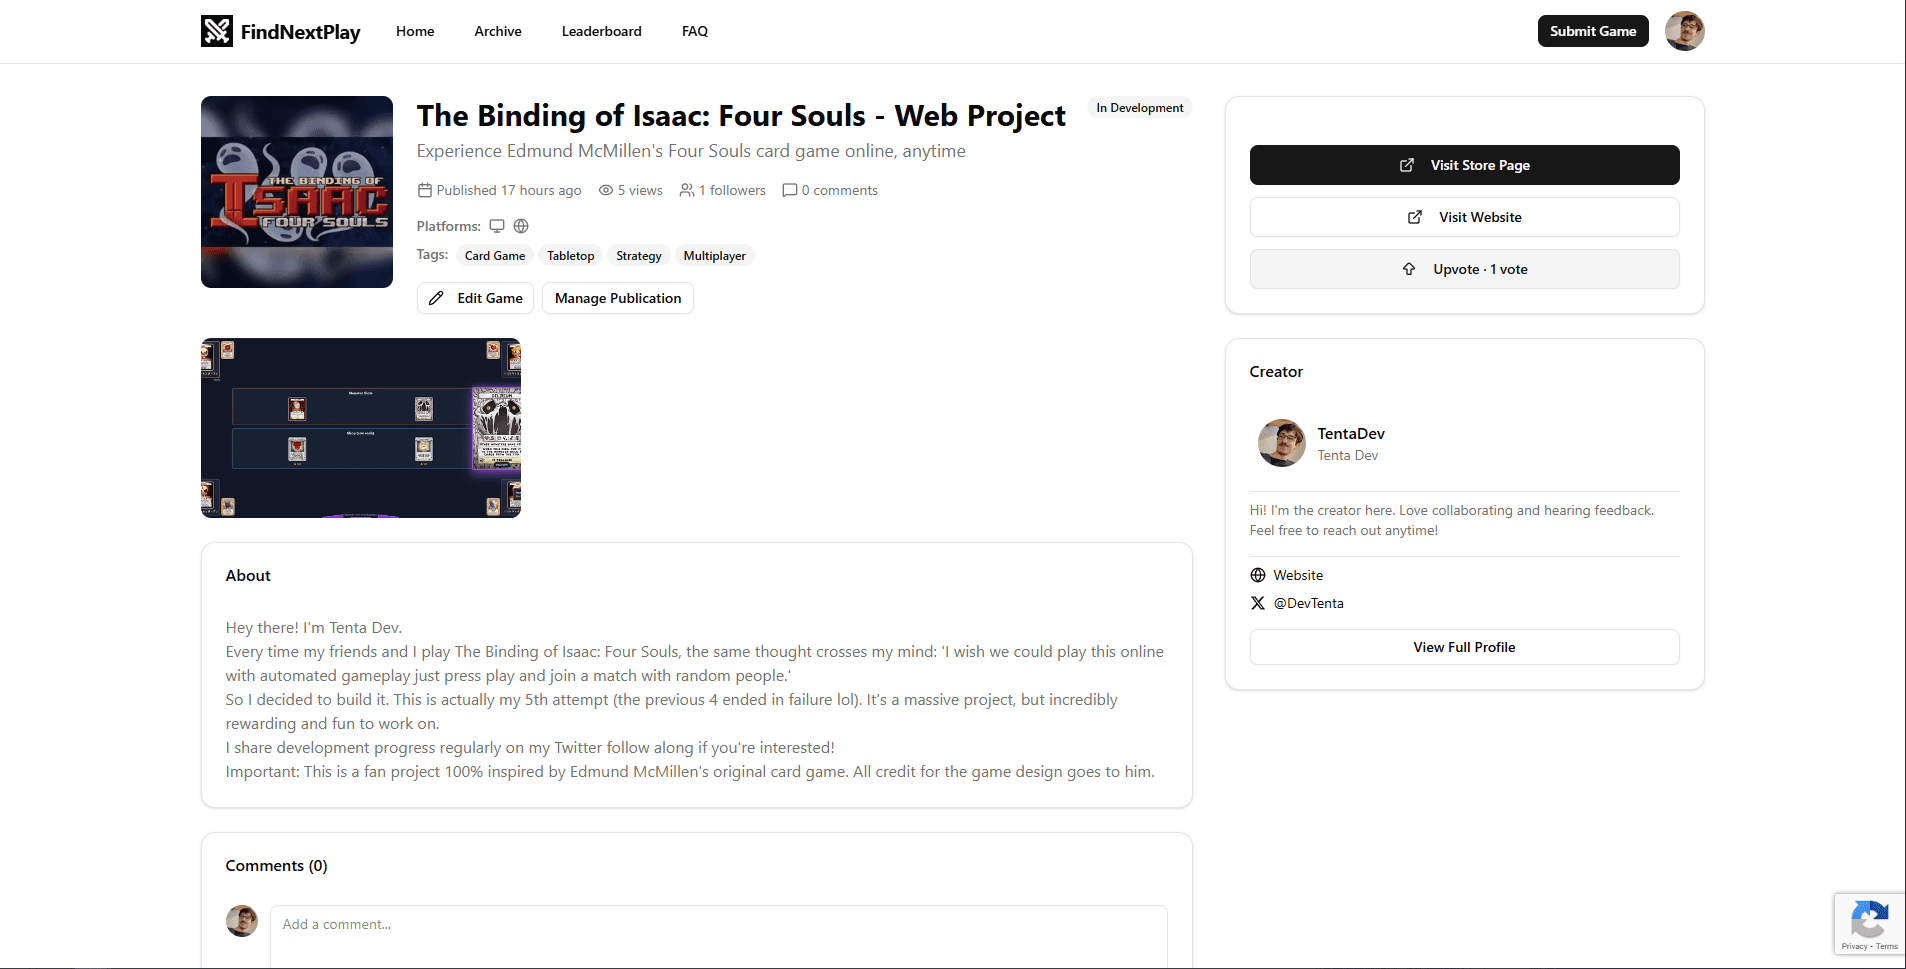Select the desktop platform monitor icon
The image size is (1906, 969).
pyautogui.click(x=497, y=226)
